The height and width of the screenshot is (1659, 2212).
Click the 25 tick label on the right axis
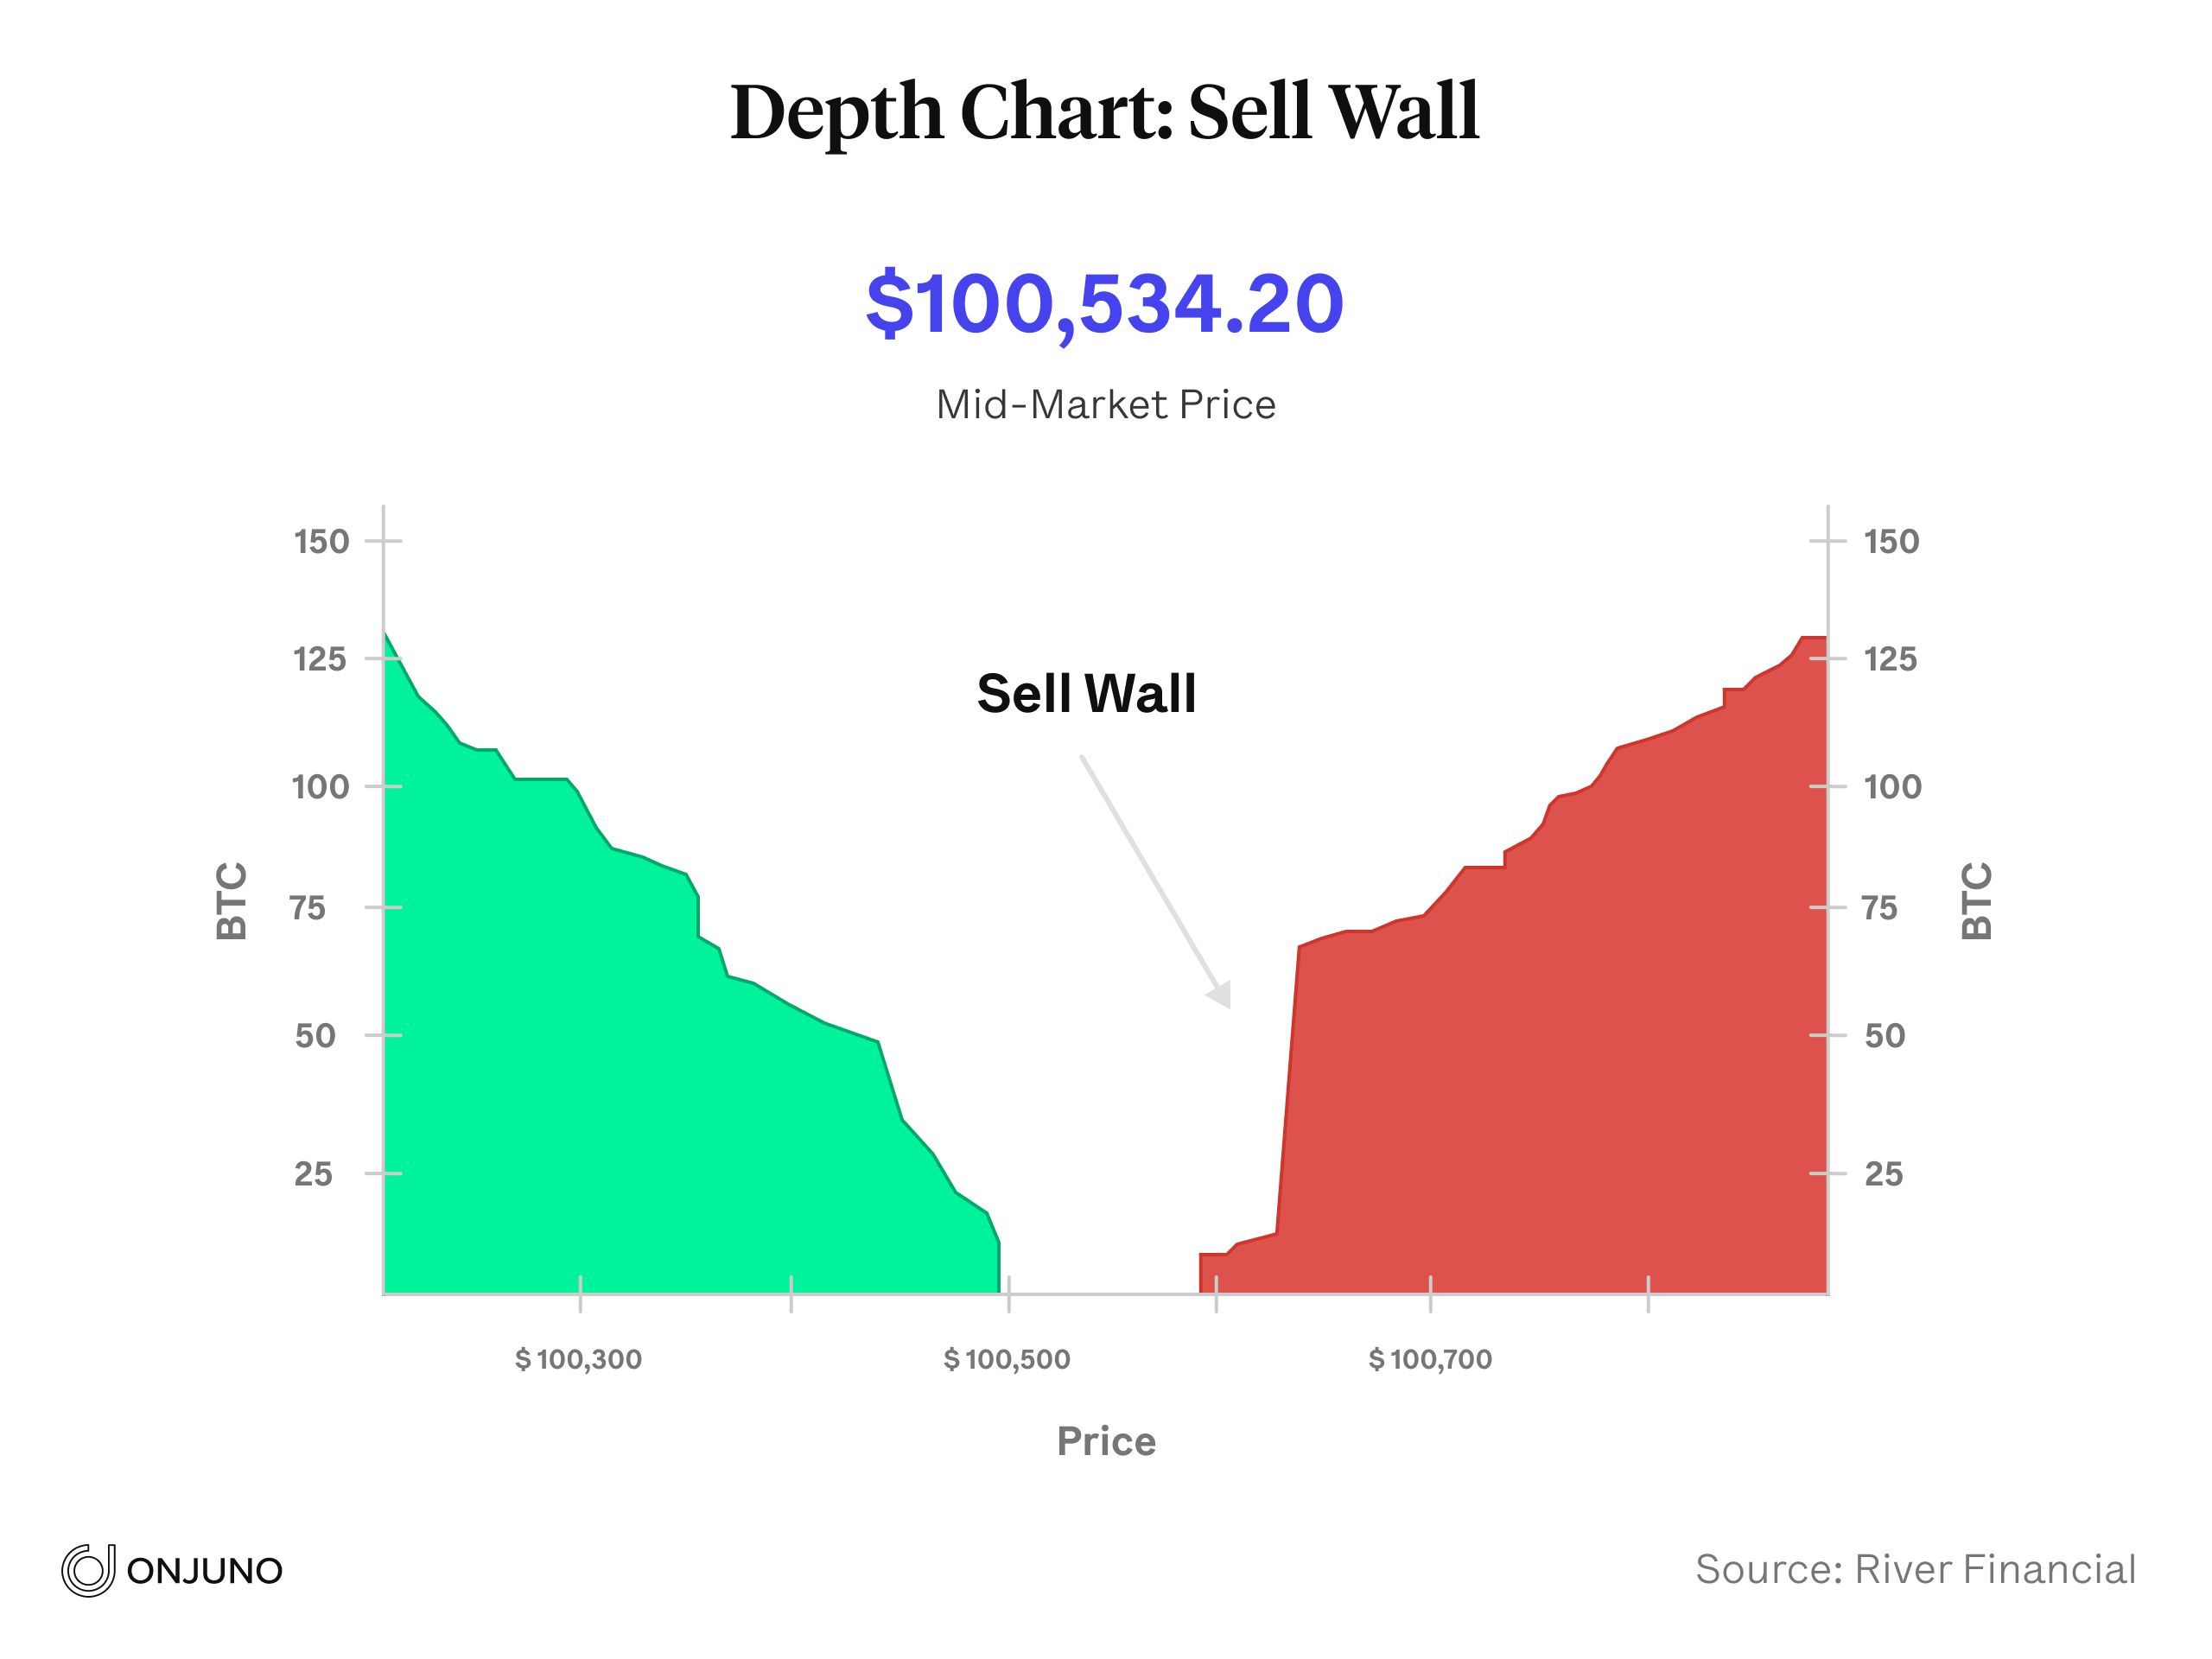[x=1883, y=1173]
